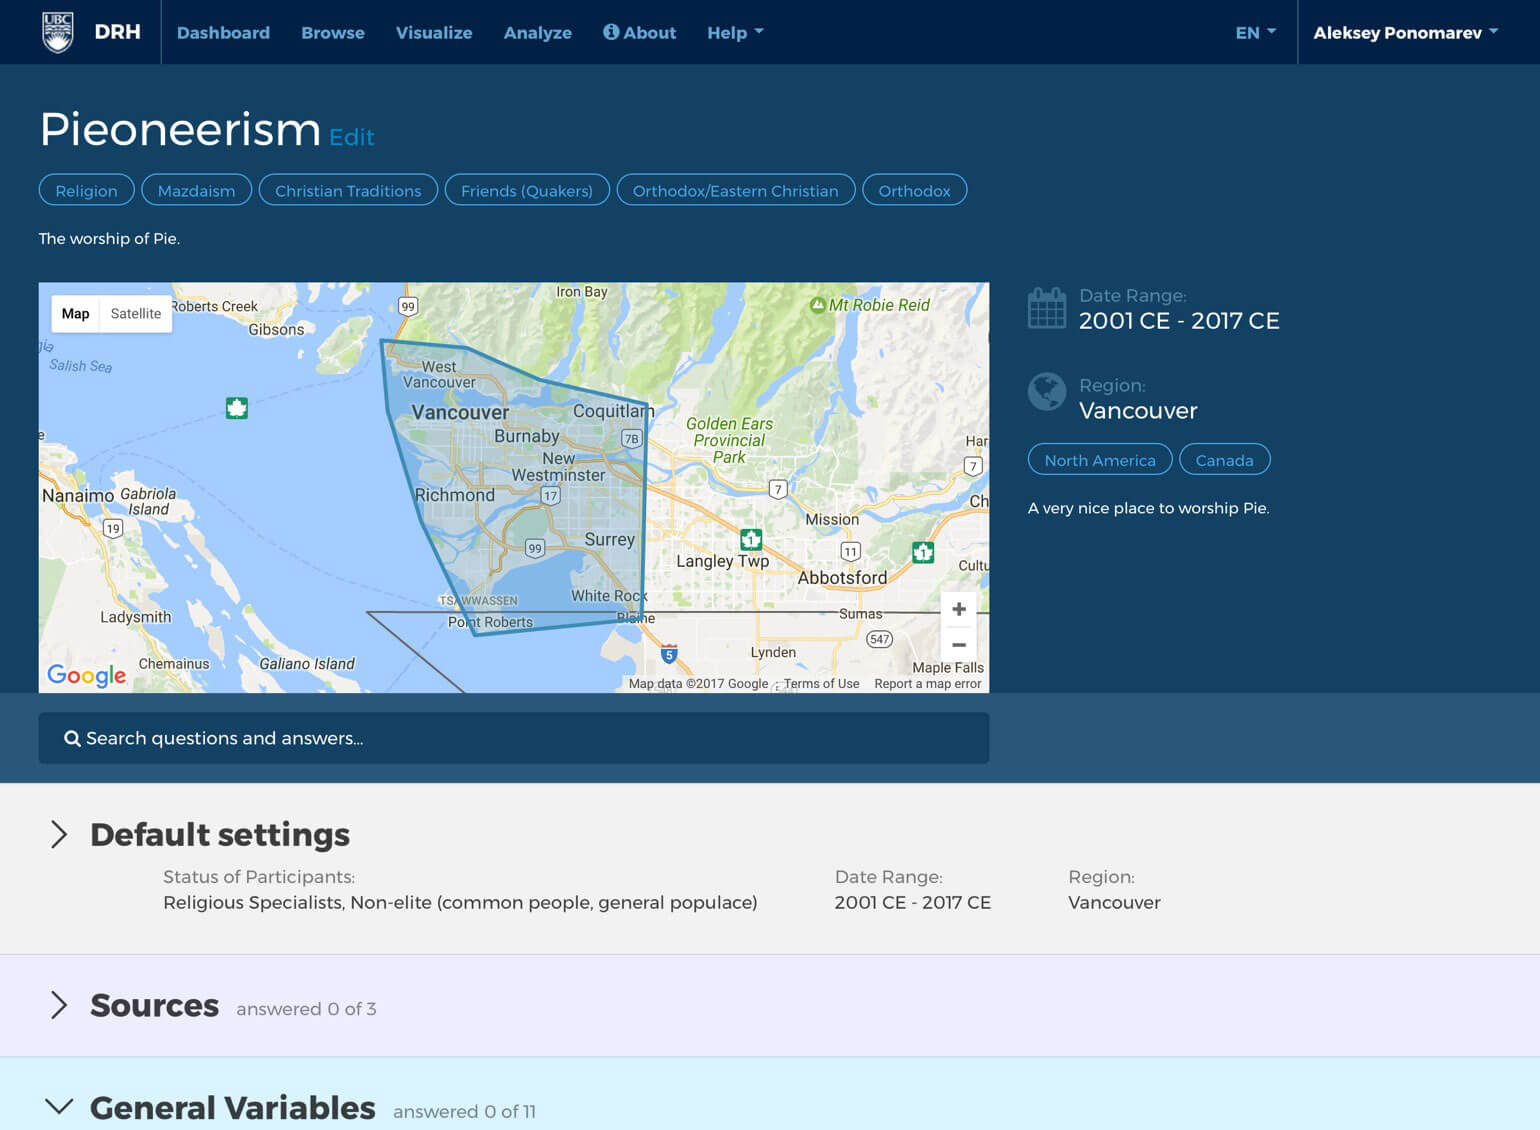Open the Visualize menu item
The image size is (1540, 1130).
(x=434, y=33)
